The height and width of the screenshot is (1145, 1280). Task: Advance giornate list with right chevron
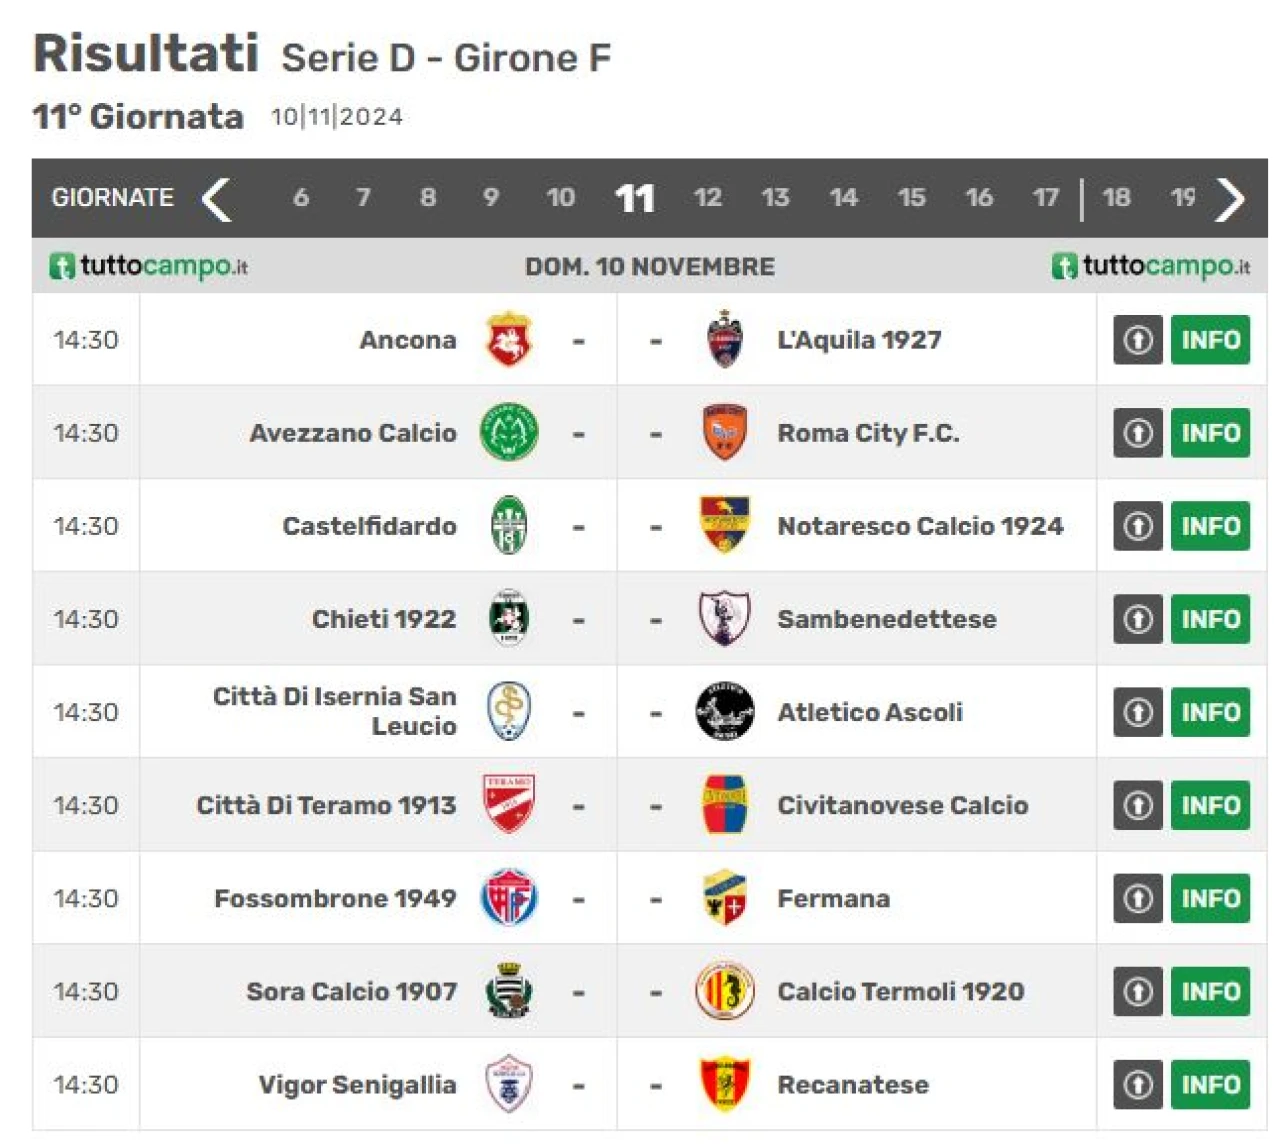point(1231,198)
